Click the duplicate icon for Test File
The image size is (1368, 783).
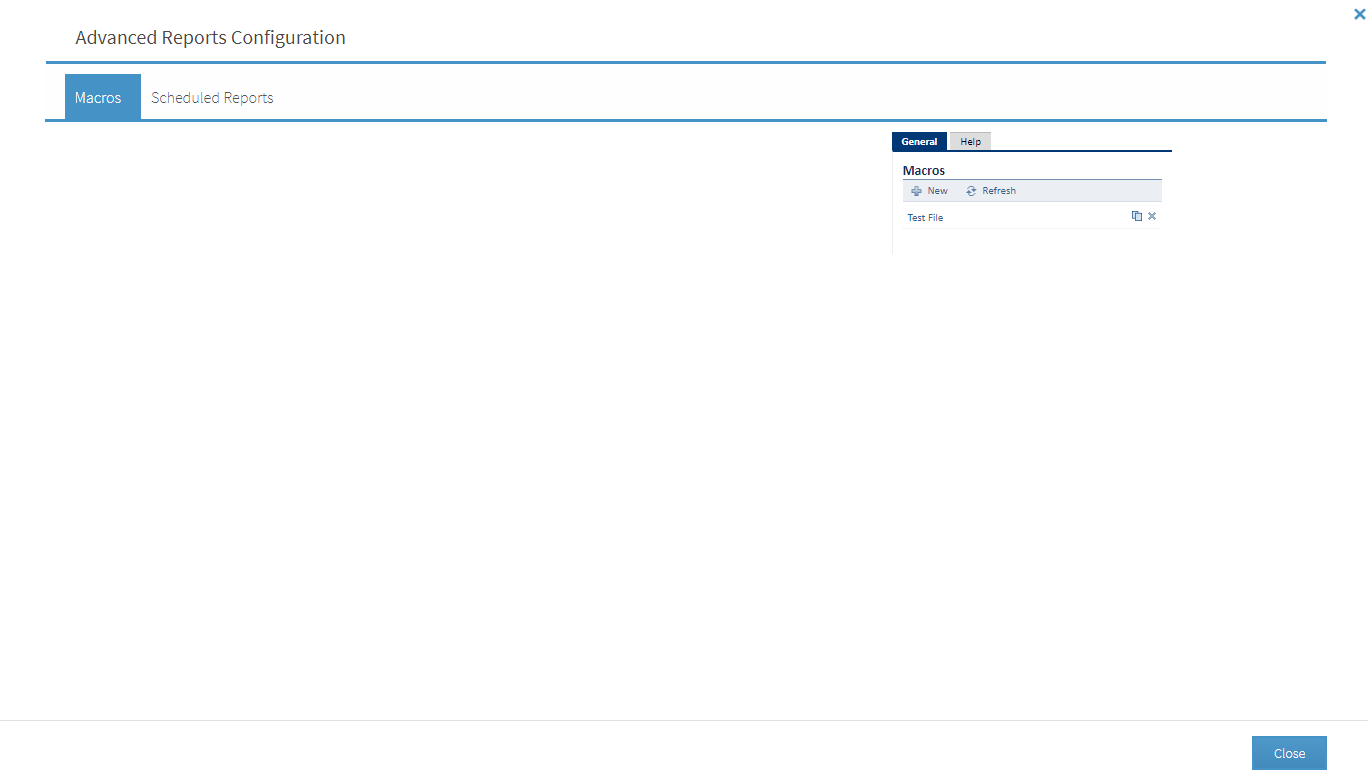pyautogui.click(x=1136, y=216)
